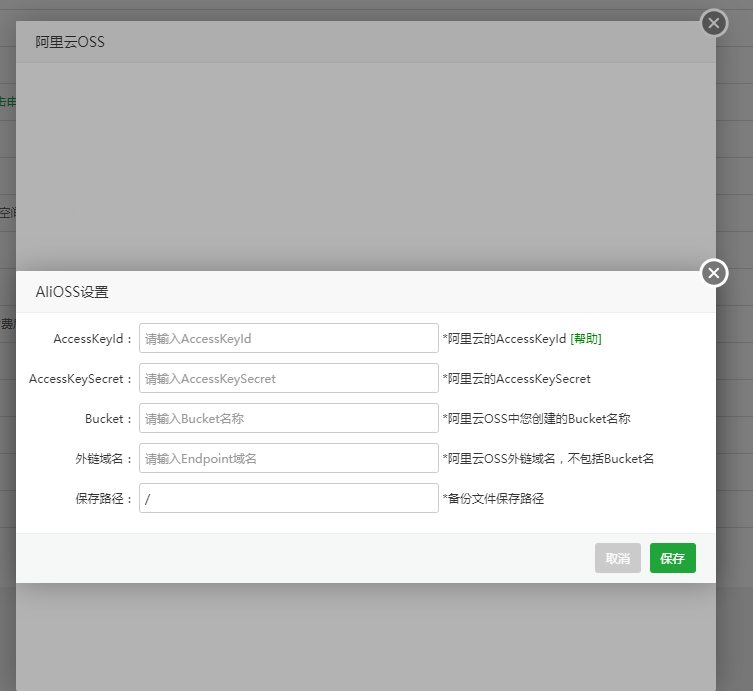Select the hint text *阿里云的AccessKeySecret
This screenshot has width=753, height=691.
tap(517, 378)
